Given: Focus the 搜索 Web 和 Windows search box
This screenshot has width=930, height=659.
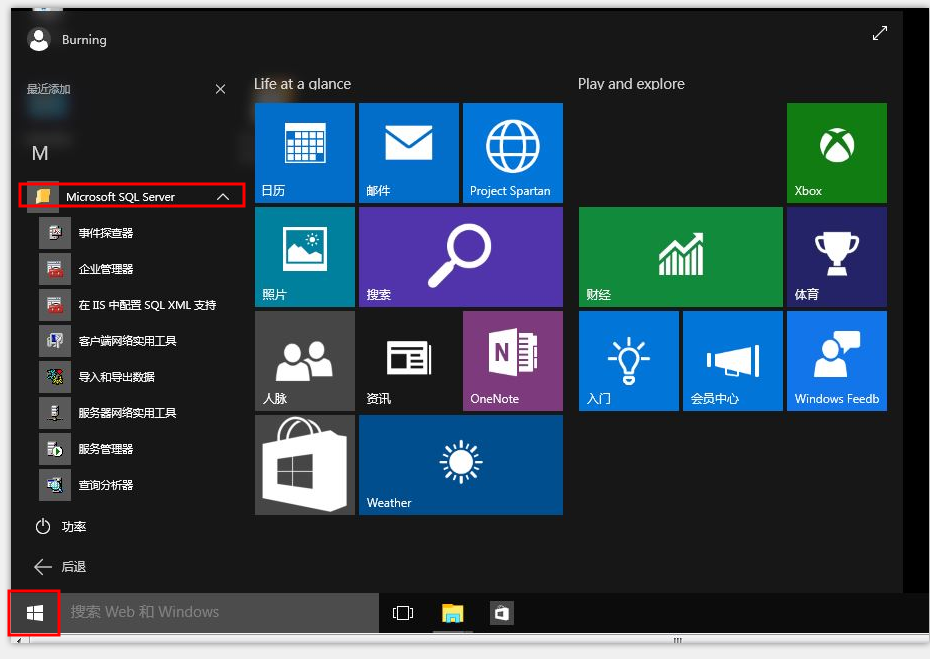Looking at the screenshot, I should pos(219,612).
